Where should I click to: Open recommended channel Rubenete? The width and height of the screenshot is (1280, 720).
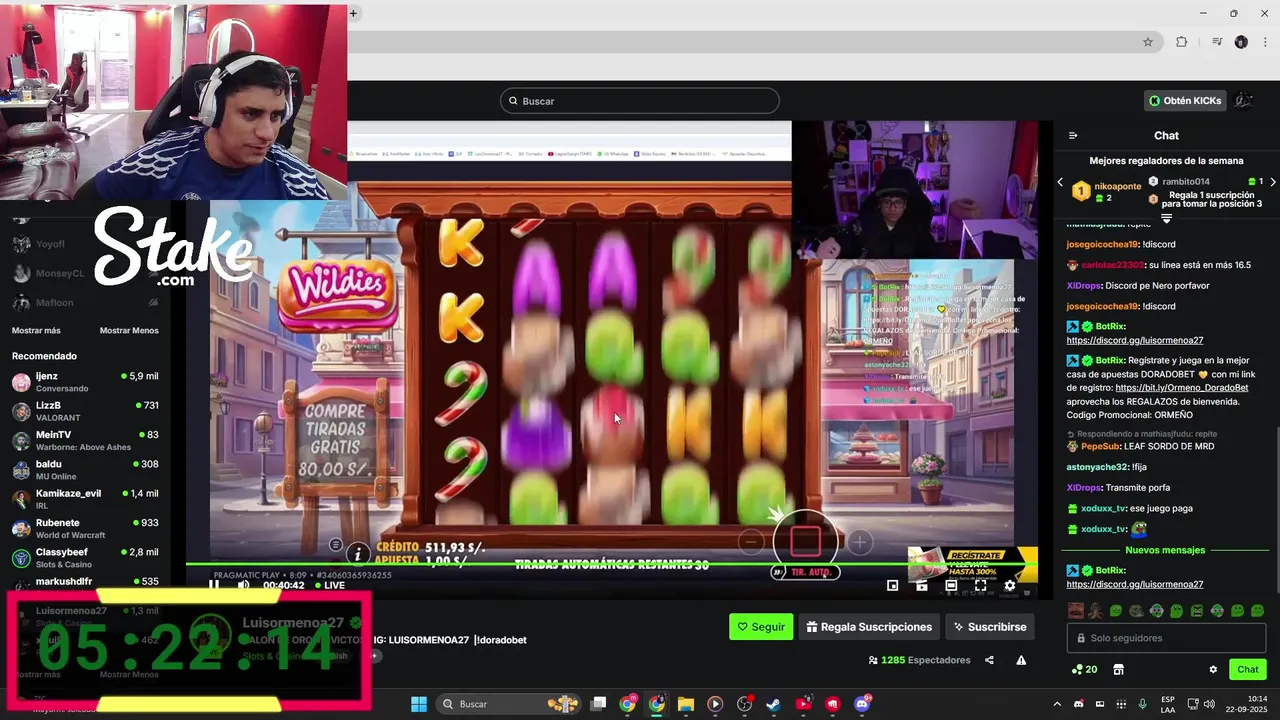(85, 528)
